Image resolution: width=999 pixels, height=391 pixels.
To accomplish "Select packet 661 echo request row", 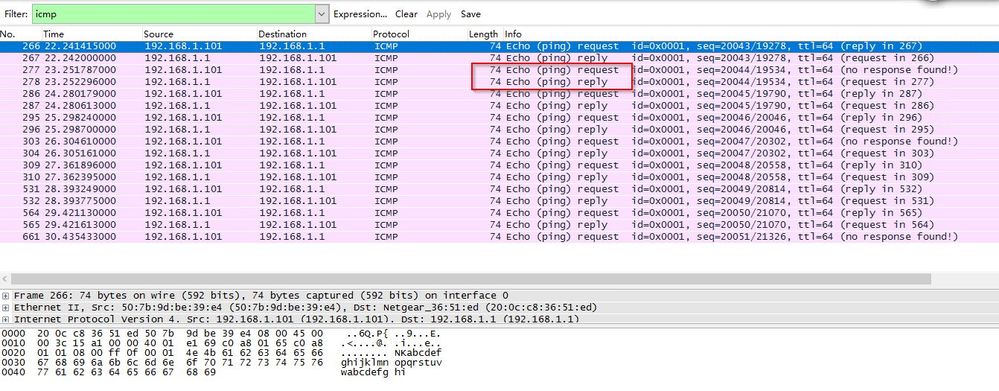I will click(500, 237).
